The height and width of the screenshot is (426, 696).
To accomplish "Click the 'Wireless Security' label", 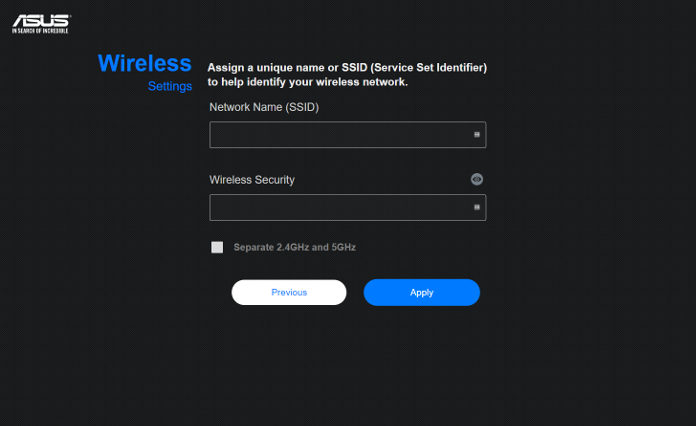I will (x=252, y=180).
